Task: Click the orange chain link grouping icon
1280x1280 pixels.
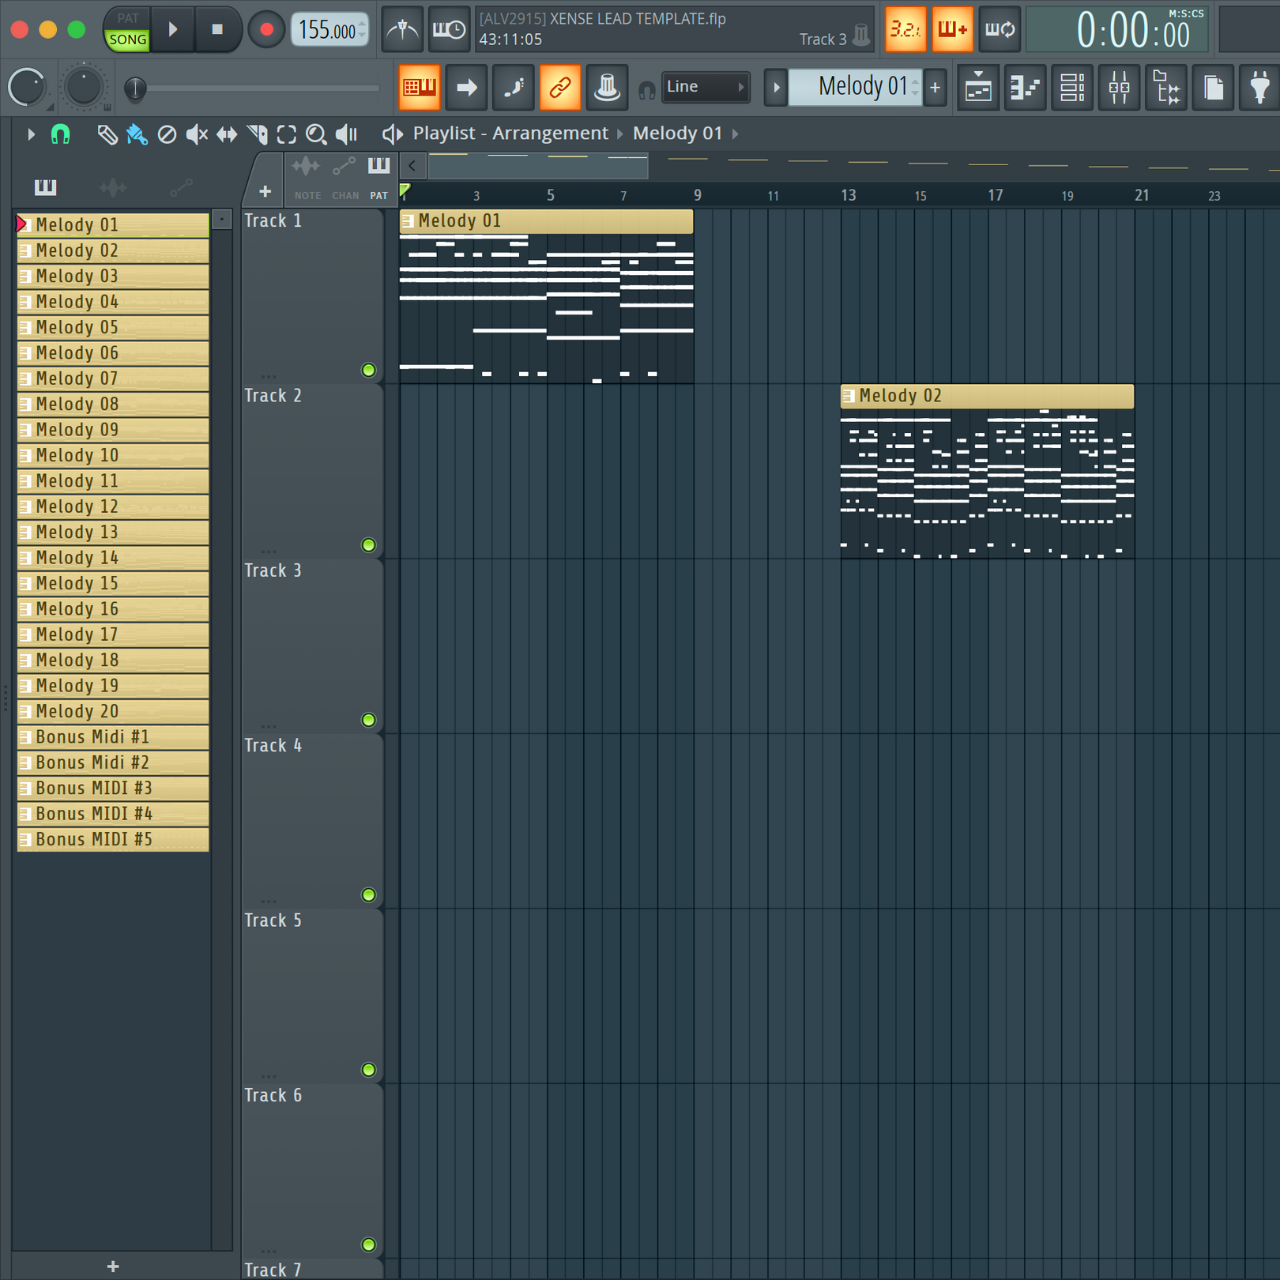Action: (560, 87)
